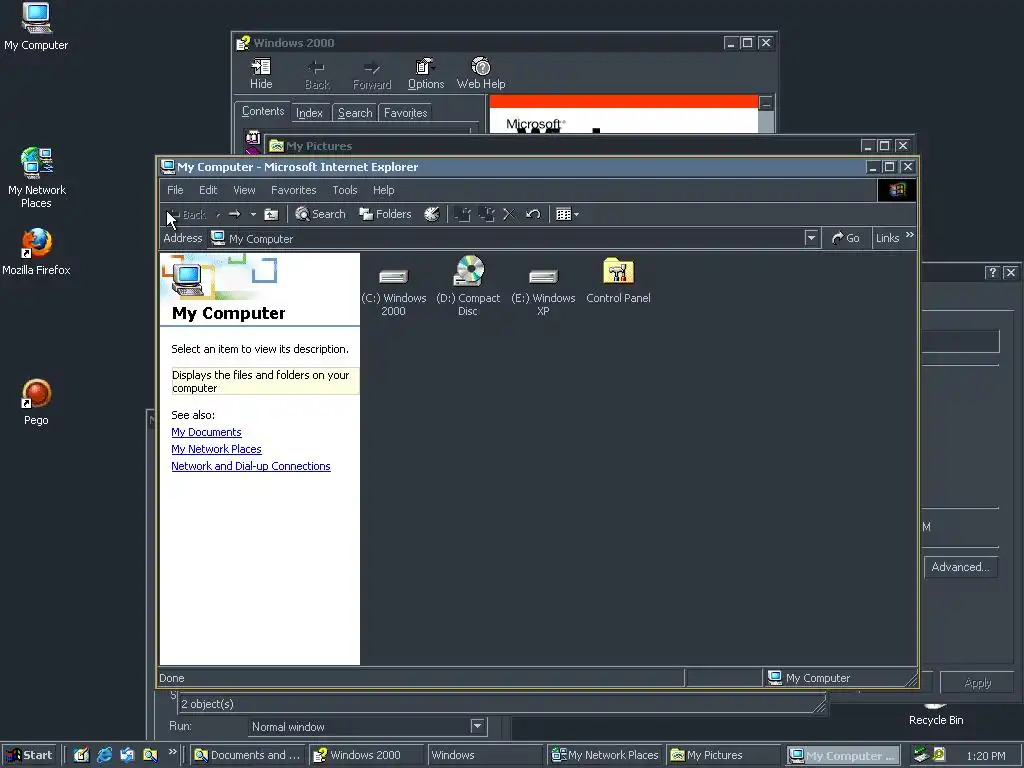1024x768 pixels.
Task: Click the Windows taskbar button
Action: click(x=485, y=755)
